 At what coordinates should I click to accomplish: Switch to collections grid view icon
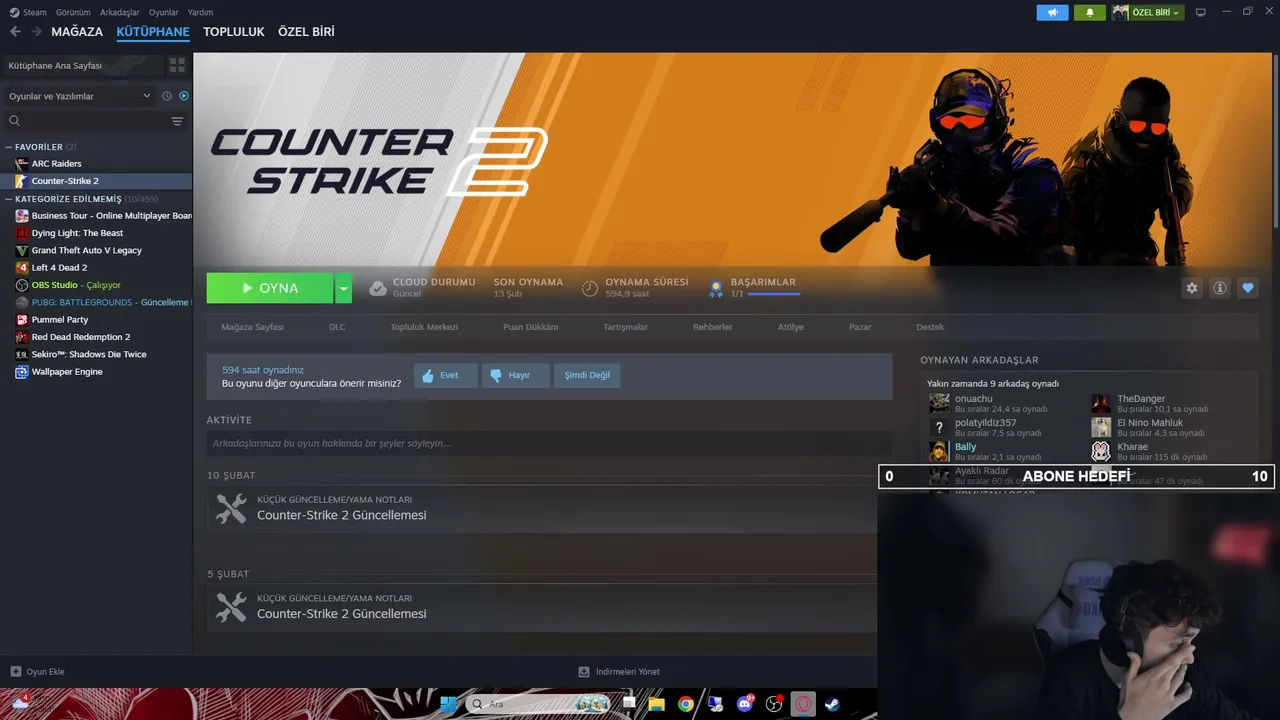(177, 65)
